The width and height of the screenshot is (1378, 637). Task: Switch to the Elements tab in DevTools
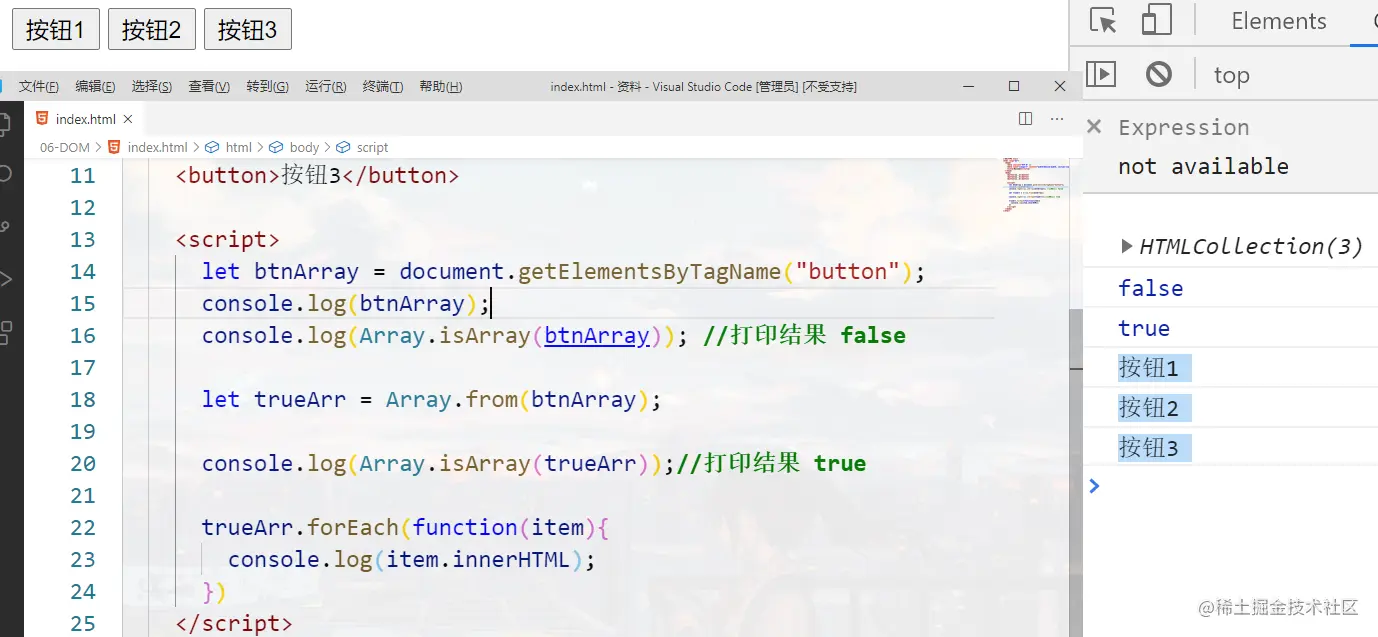coord(1279,21)
